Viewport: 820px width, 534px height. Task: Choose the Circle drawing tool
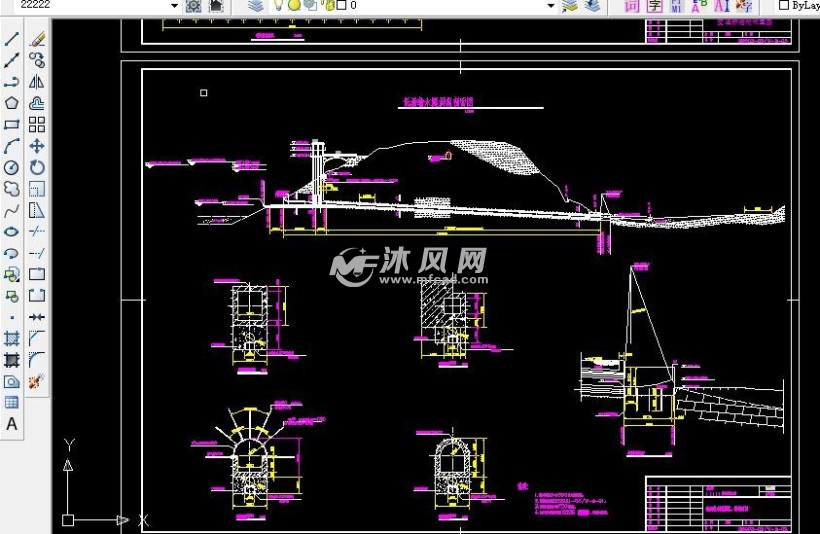(12, 167)
